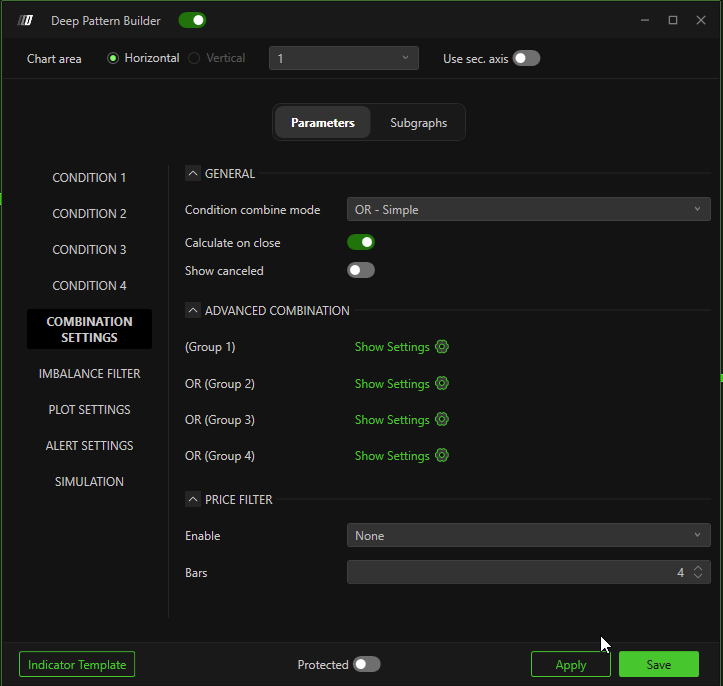This screenshot has width=723, height=686.
Task: Open the chart area number dropdown
Action: (343, 58)
